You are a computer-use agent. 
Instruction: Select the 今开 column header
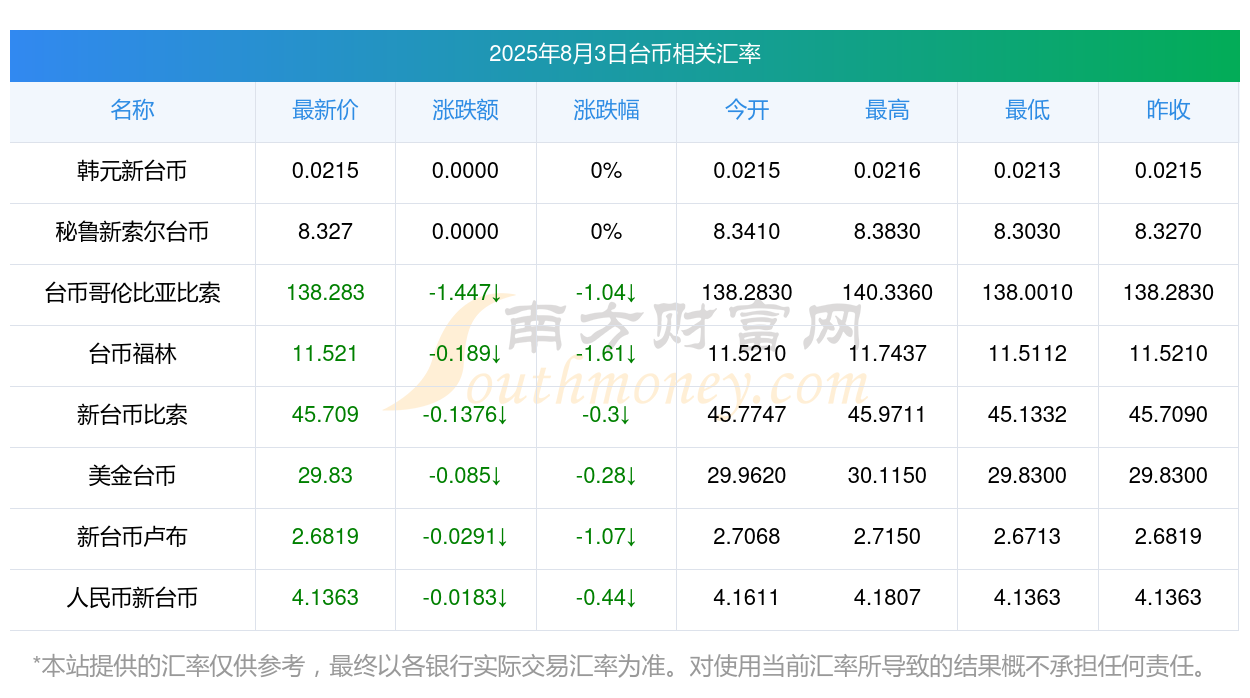coord(747,110)
